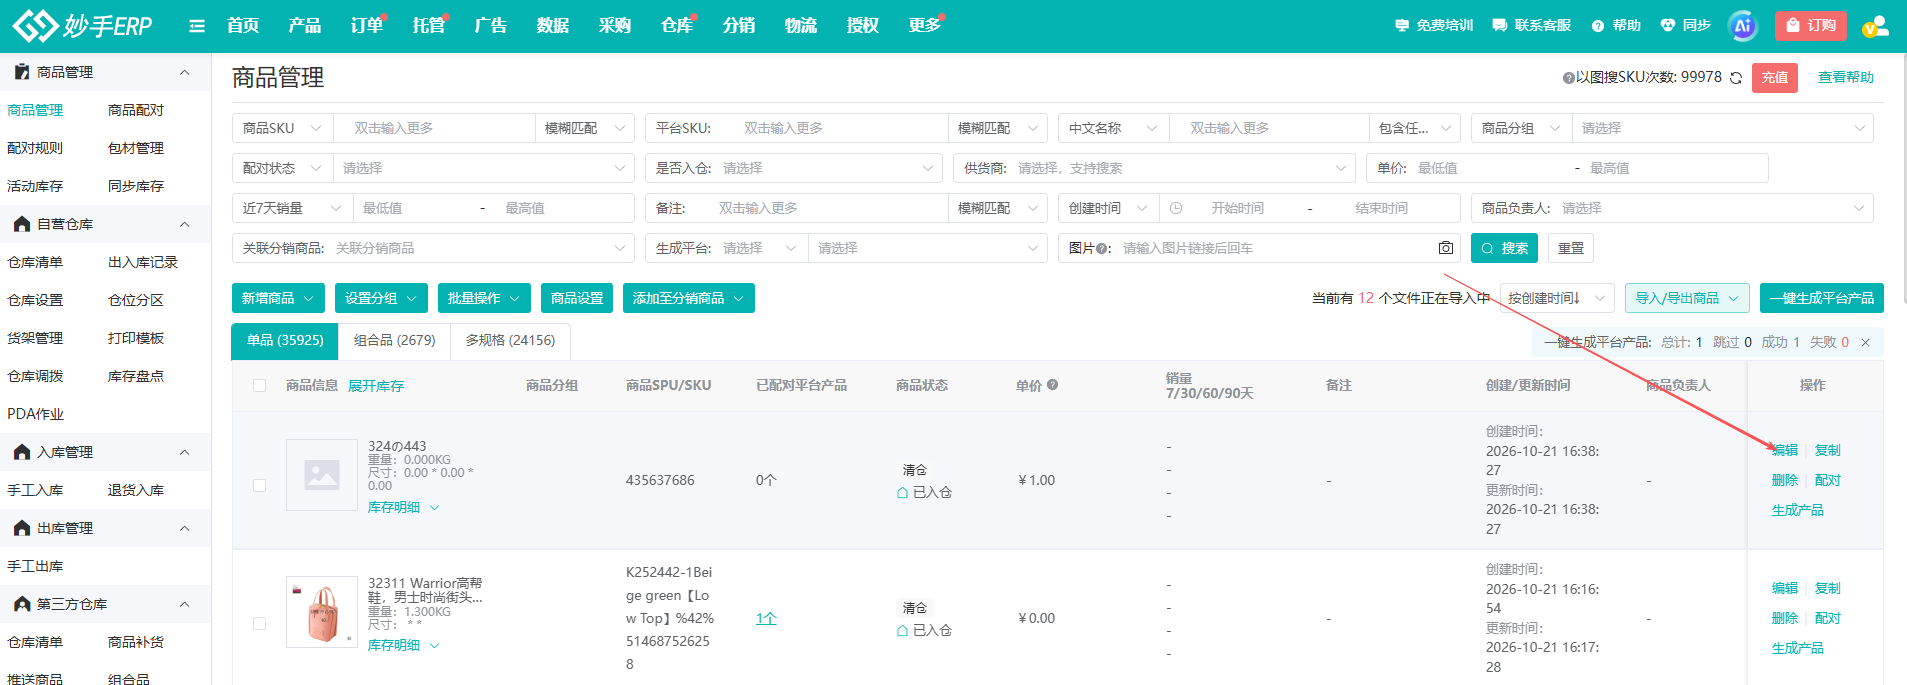Open the 批量操作 button menu
Screen dimensions: 1907x685
[484, 298]
